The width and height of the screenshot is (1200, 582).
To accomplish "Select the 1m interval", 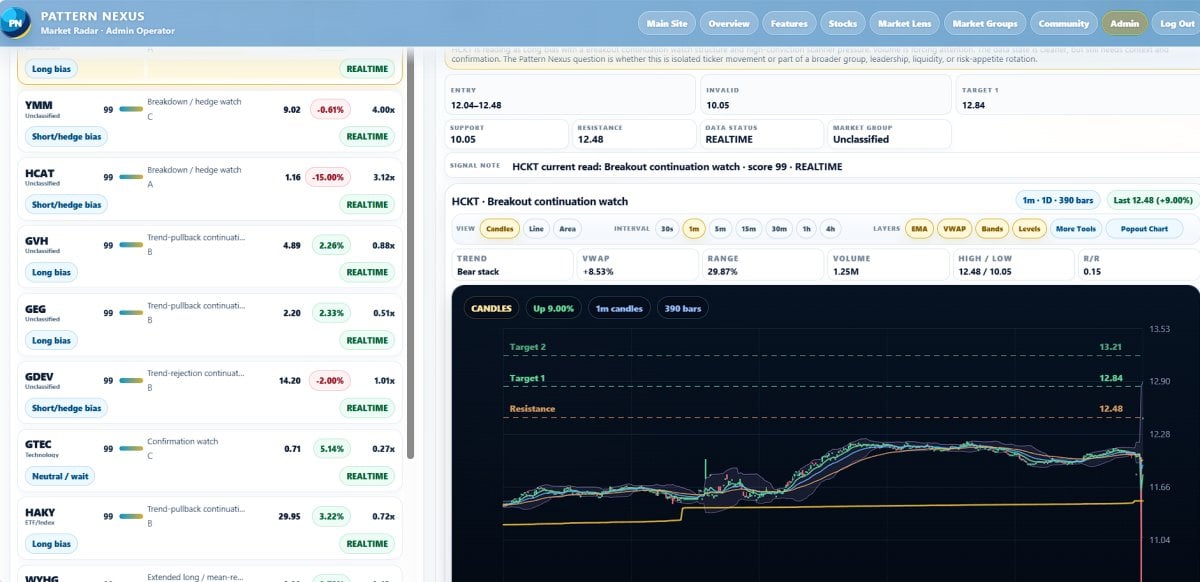I will (693, 229).
